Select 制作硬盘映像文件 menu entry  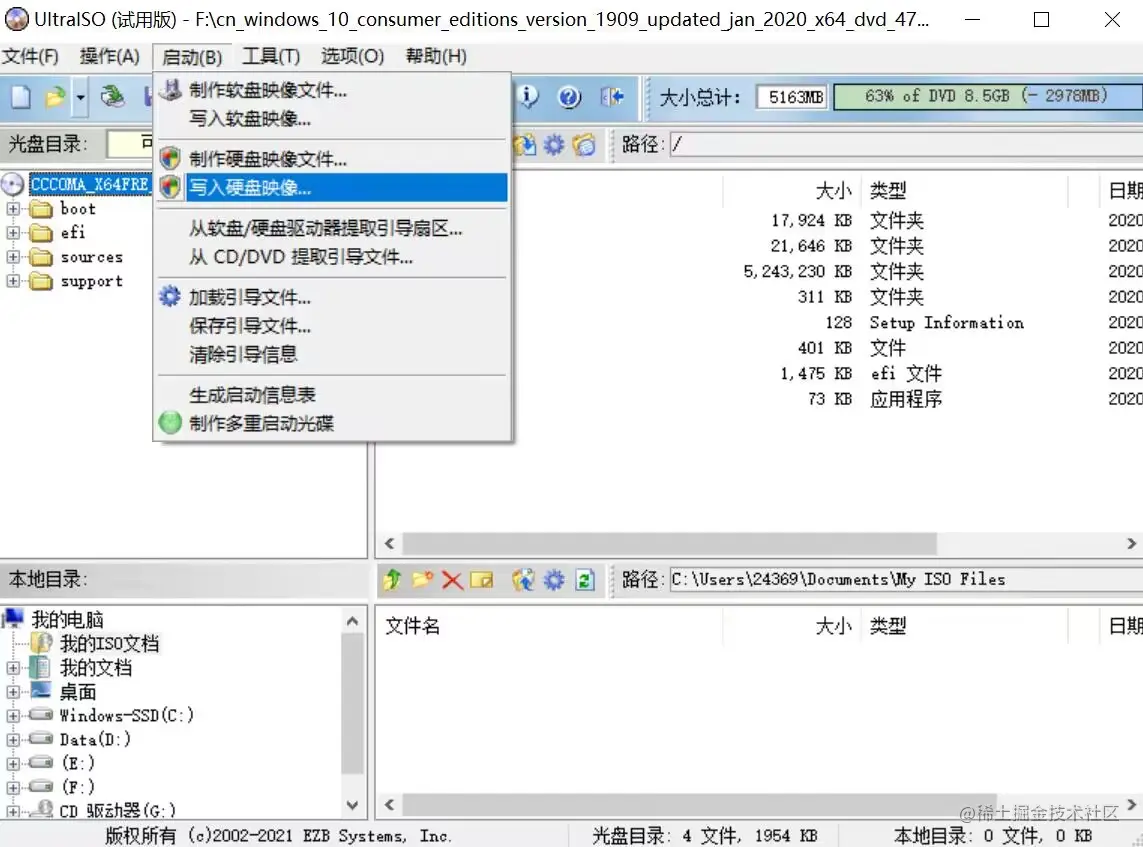(x=332, y=159)
